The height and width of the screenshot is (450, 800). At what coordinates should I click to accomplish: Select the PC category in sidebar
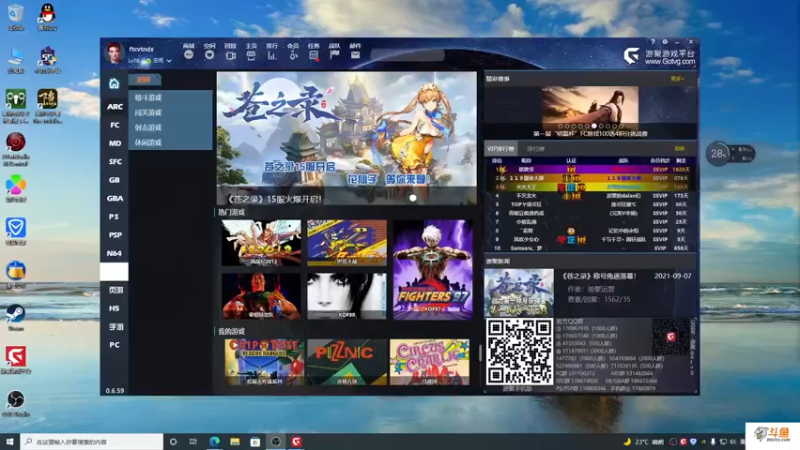pos(115,345)
